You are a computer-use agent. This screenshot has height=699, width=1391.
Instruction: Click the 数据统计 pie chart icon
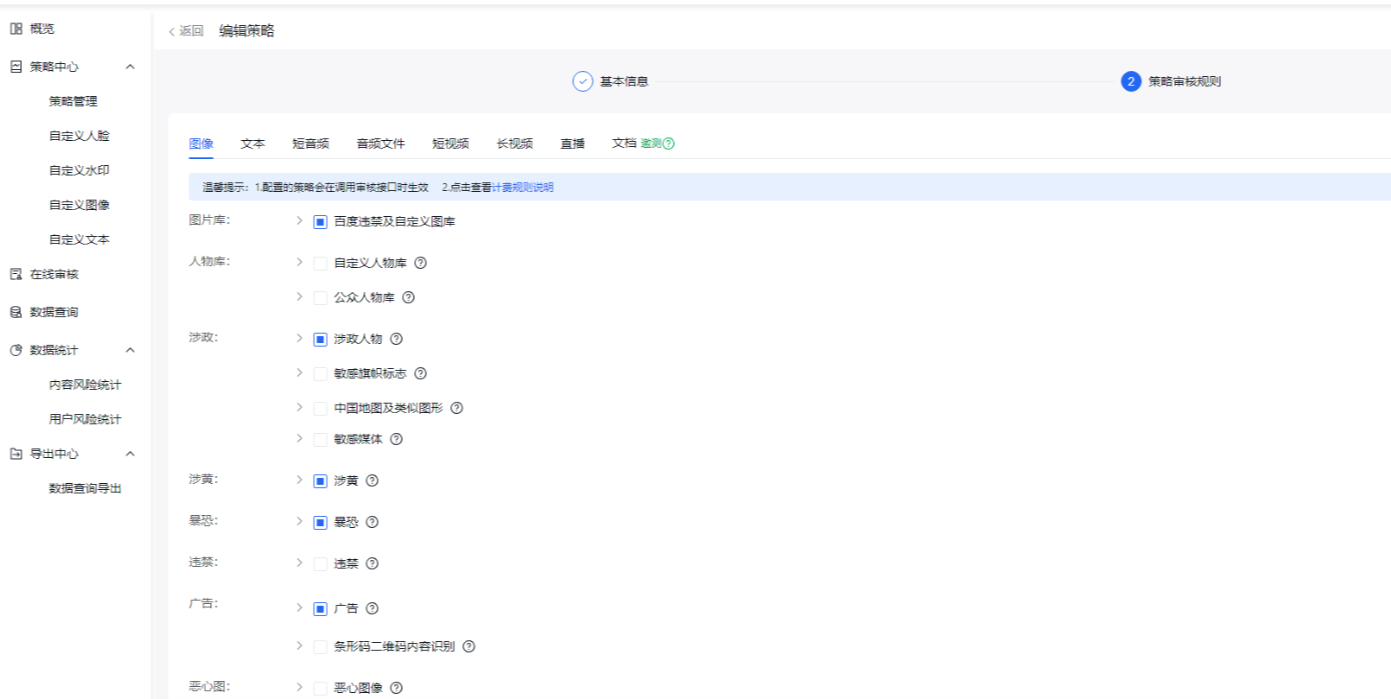(x=16, y=350)
